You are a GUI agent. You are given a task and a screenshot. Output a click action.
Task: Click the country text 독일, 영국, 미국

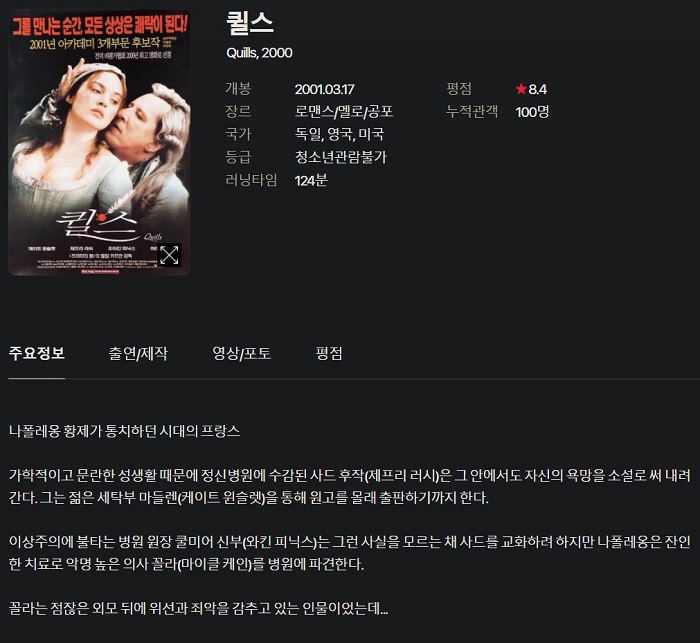coord(339,134)
